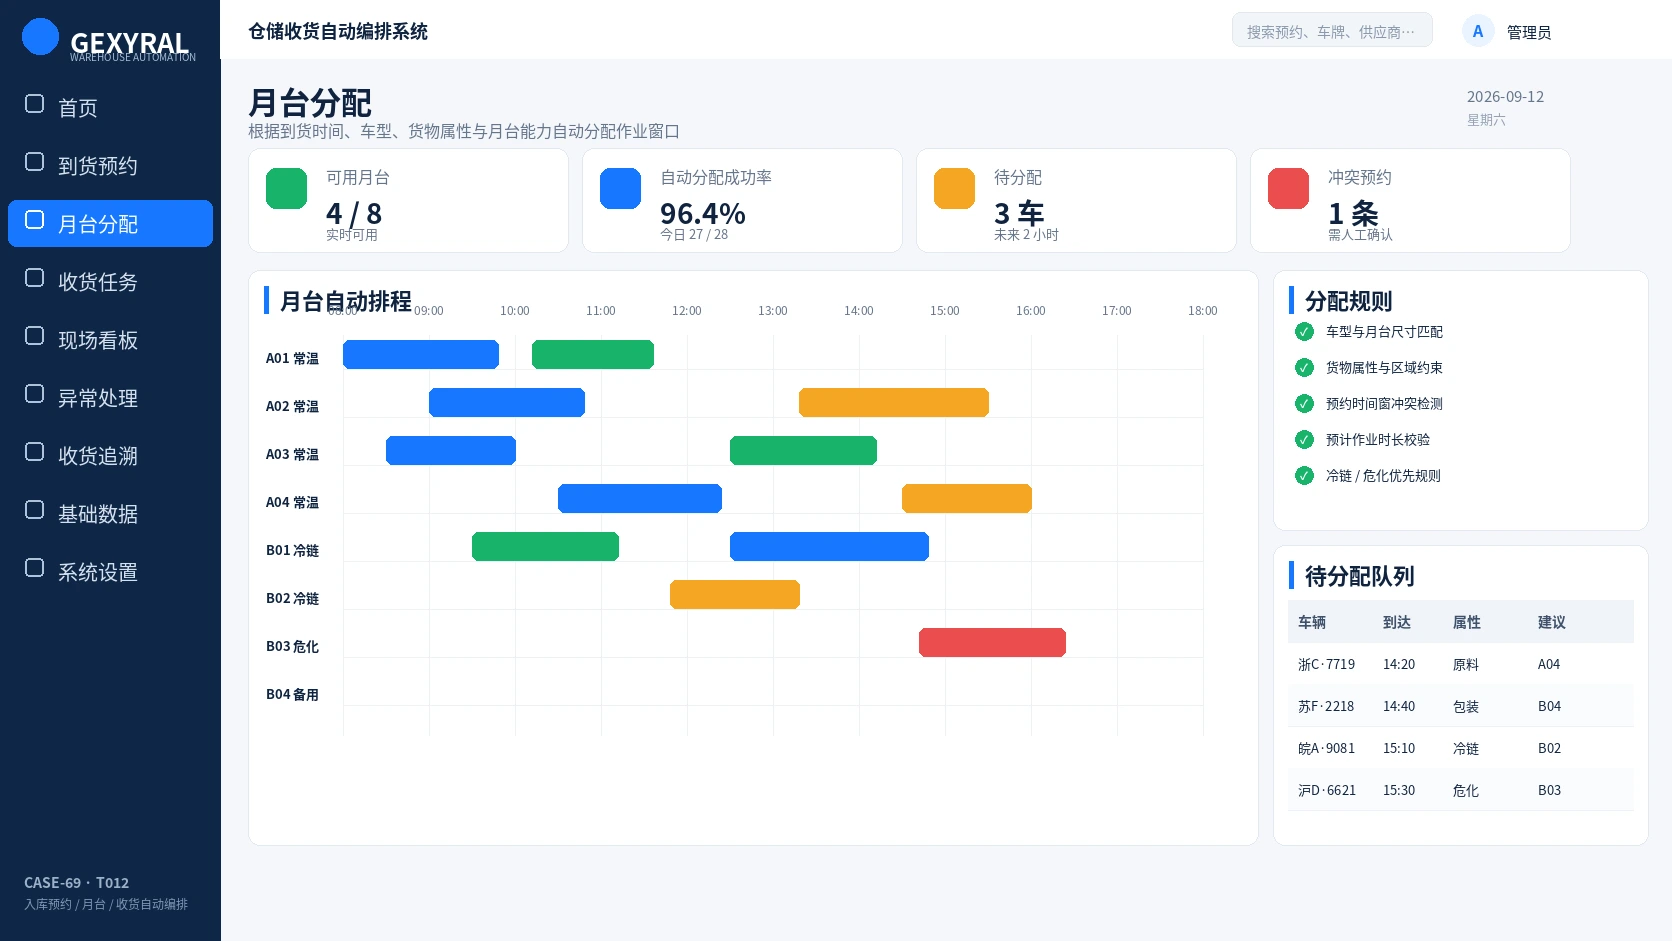Toggle the 预约时间窗冲突检测 rule checkmark
The width and height of the screenshot is (1672, 941).
tap(1304, 404)
